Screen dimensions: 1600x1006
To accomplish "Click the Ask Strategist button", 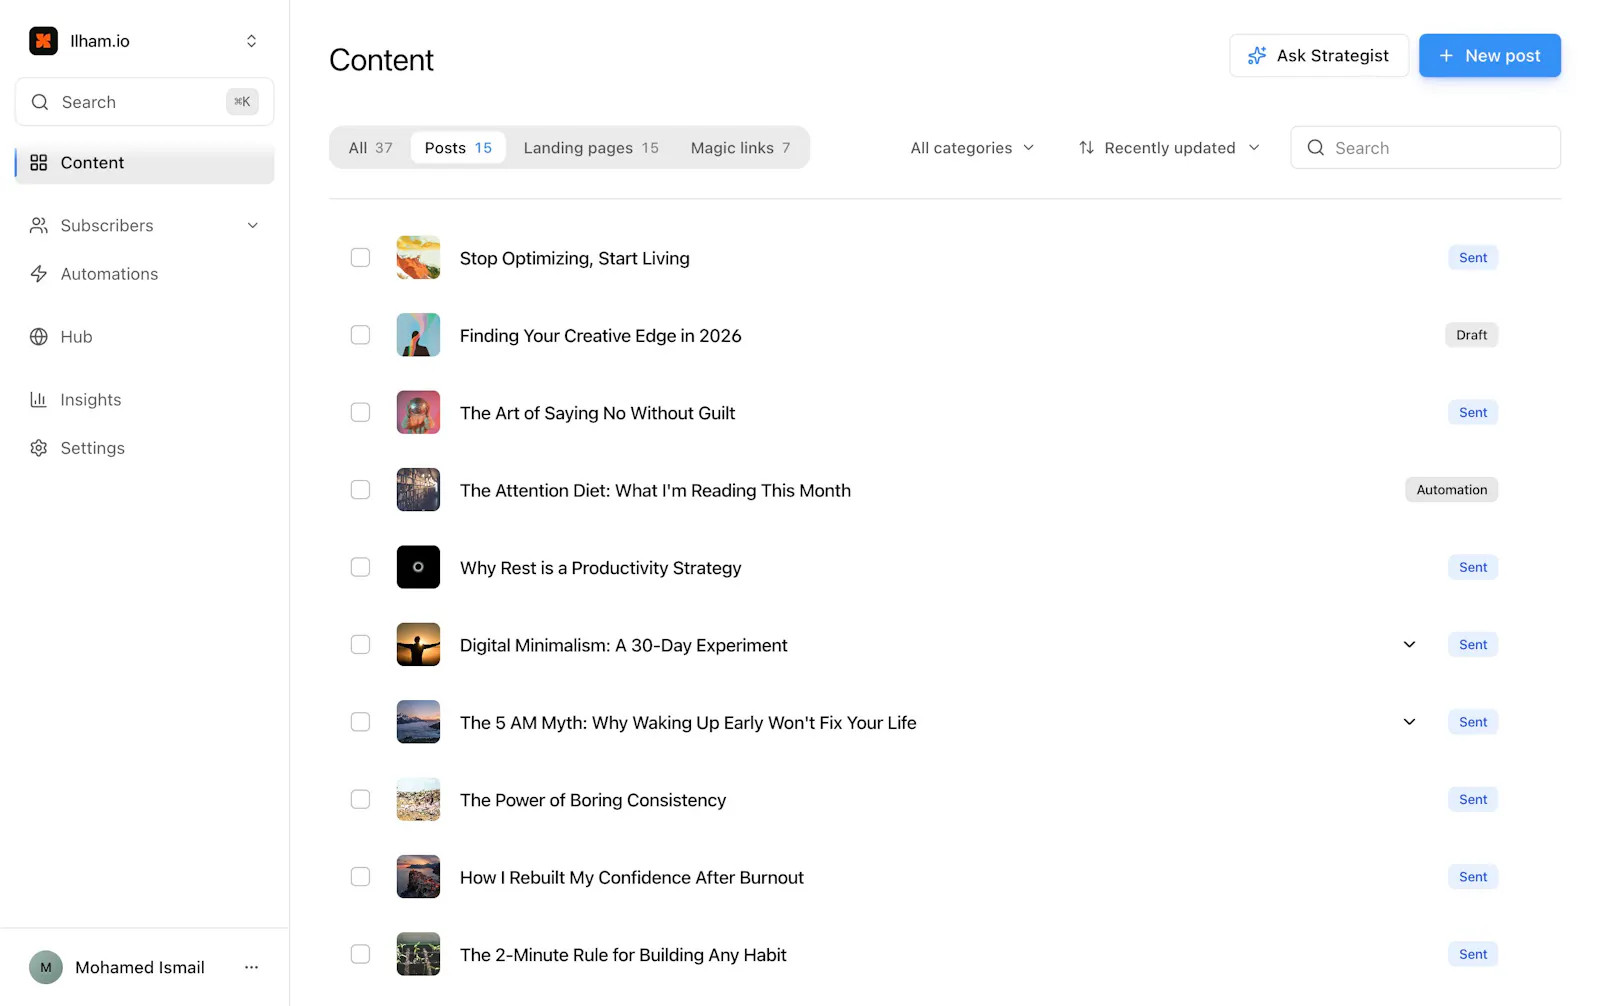I will click(1319, 56).
